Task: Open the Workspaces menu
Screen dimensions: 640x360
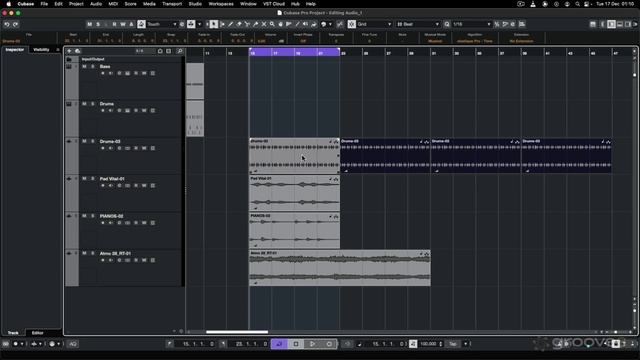Action: [221, 4]
